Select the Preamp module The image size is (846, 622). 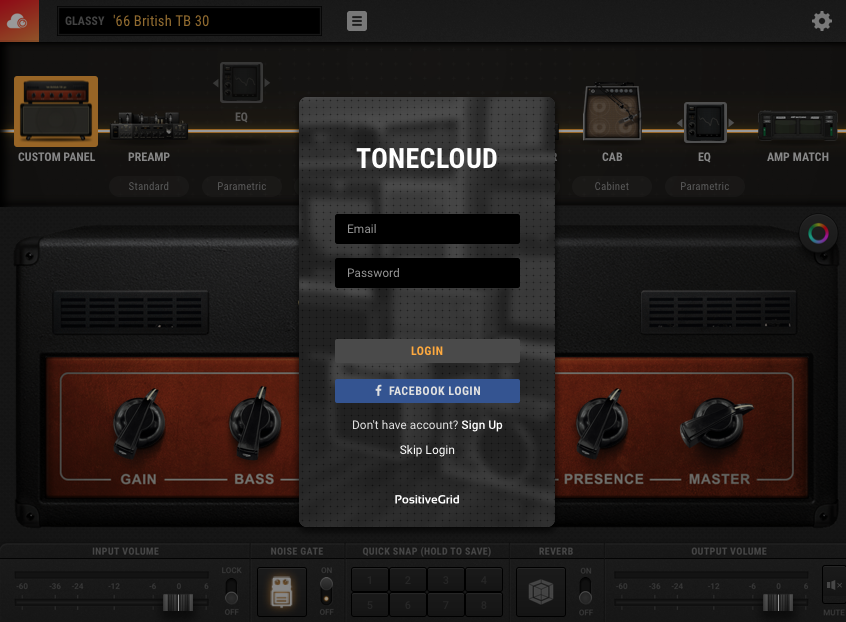[149, 126]
